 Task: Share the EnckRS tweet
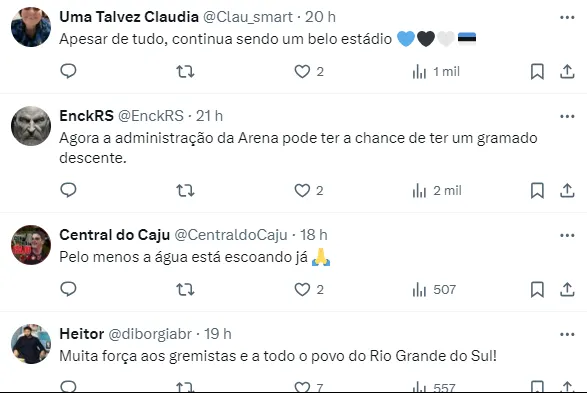tap(567, 191)
